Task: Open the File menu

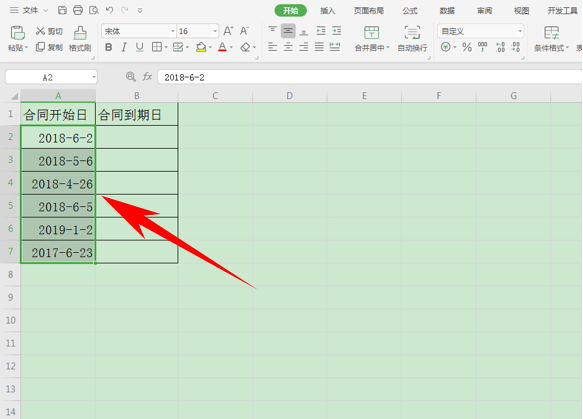Action: pyautogui.click(x=29, y=10)
